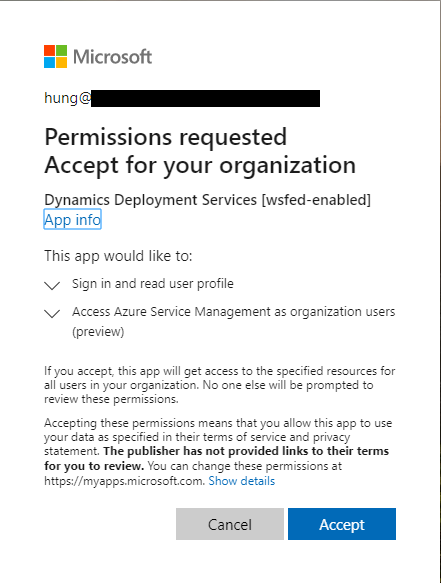This screenshot has height=583, width=441.
Task: Select the hung@ account email text
Action: click(x=67, y=98)
